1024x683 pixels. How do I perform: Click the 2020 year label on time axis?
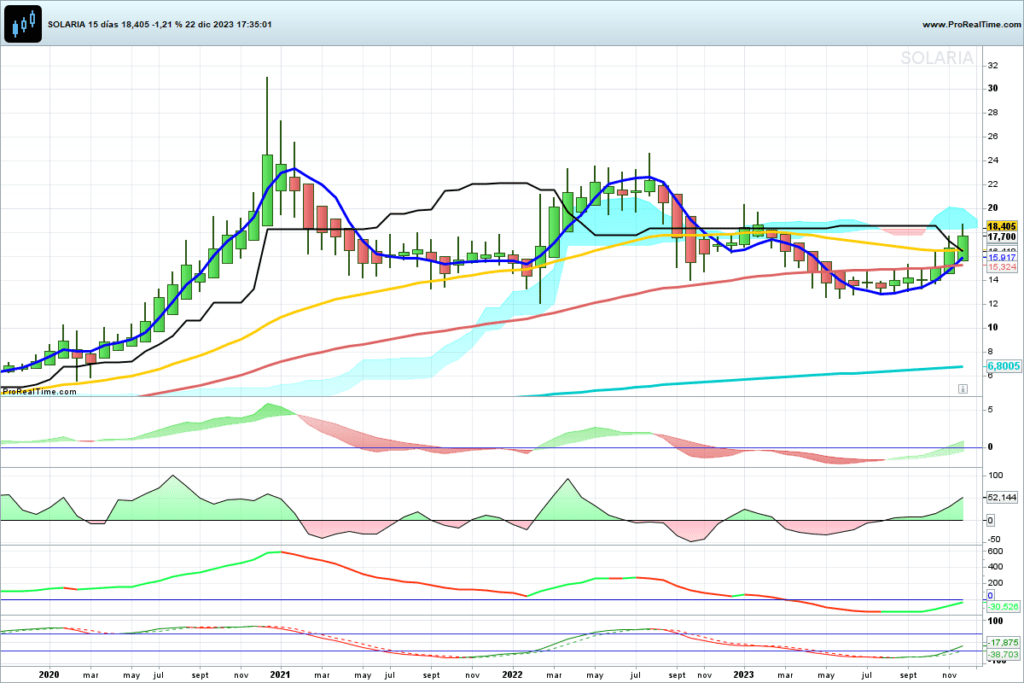coord(49,675)
